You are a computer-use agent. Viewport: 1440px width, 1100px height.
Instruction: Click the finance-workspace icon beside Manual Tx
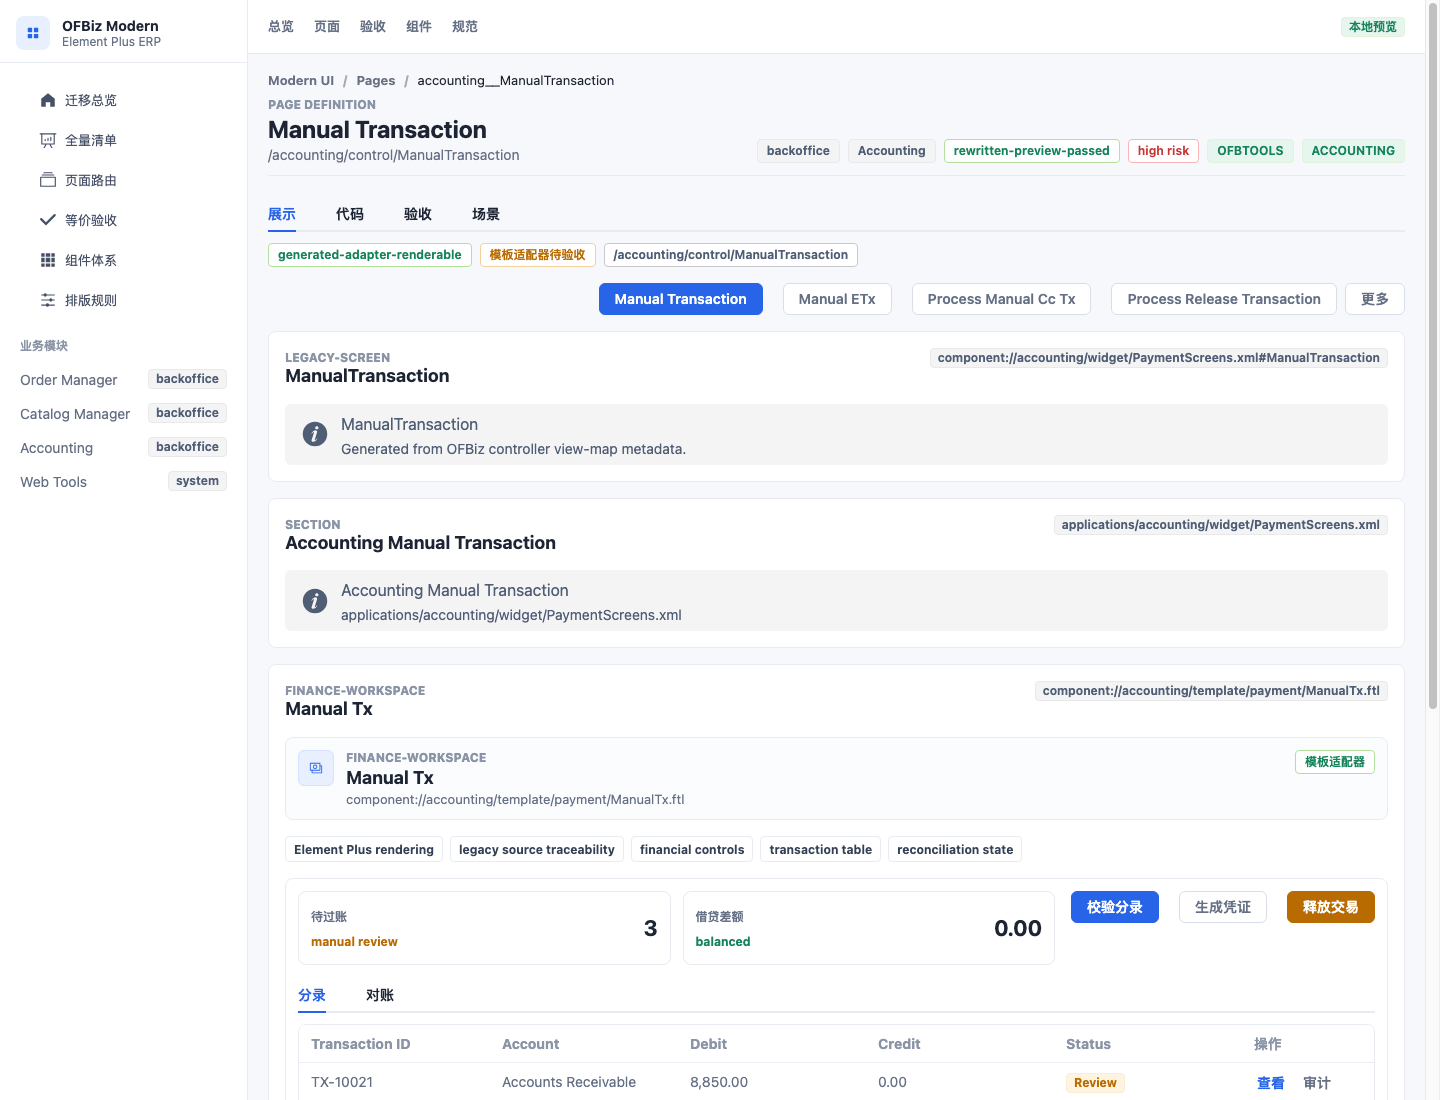point(316,768)
